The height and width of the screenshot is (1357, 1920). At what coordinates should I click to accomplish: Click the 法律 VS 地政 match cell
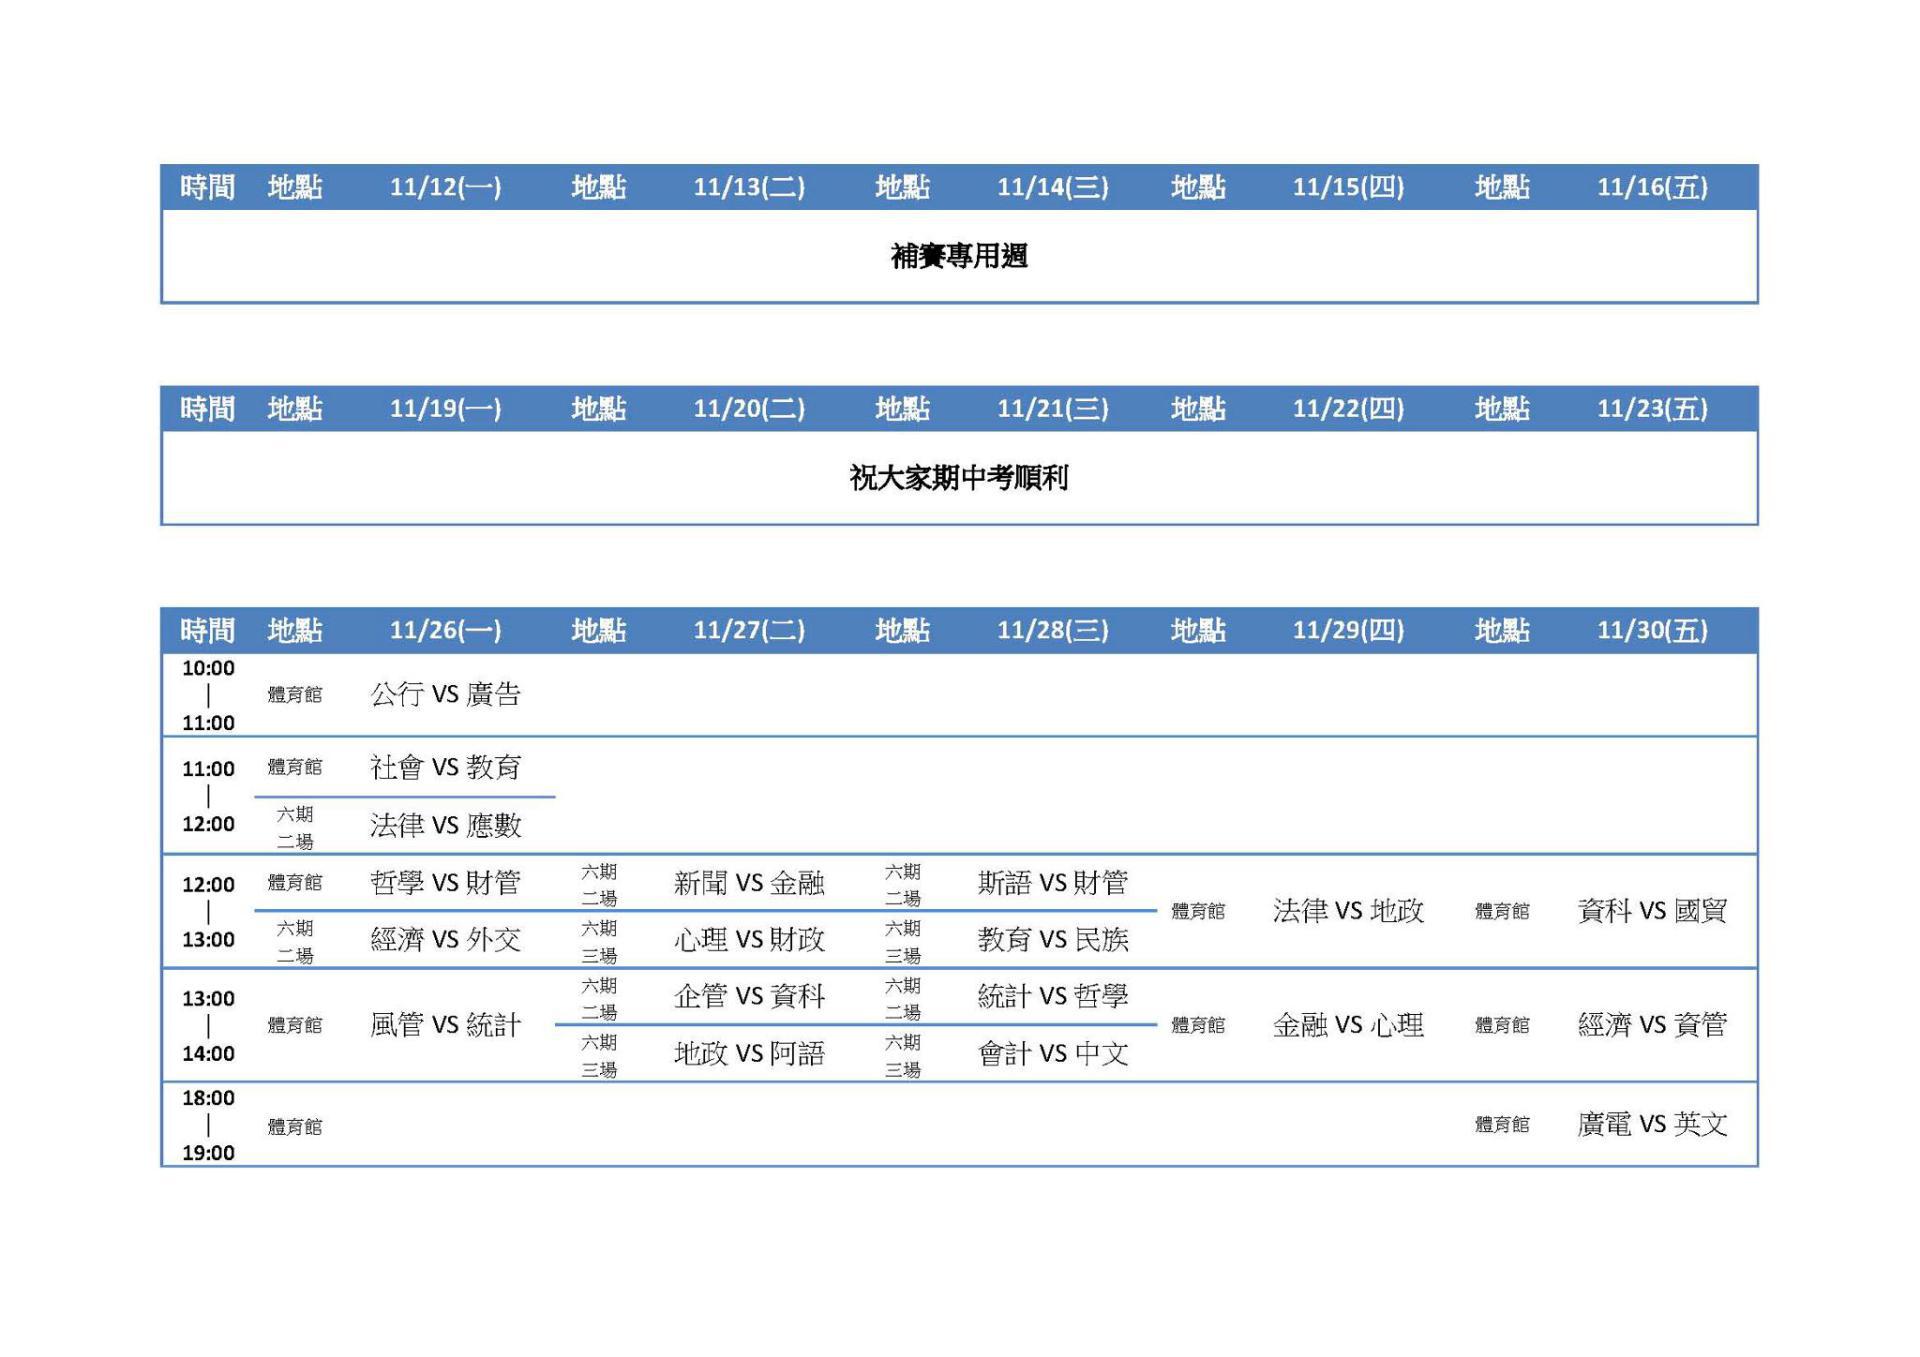1347,910
